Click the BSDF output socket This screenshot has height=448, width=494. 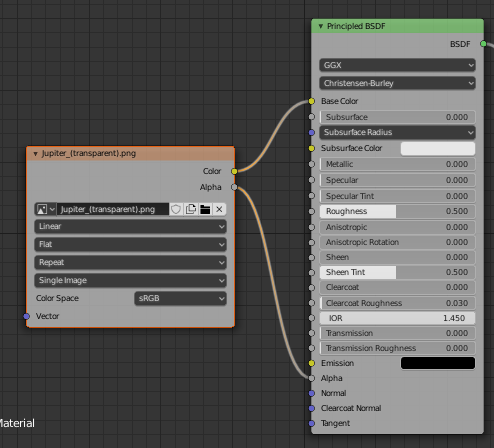click(x=483, y=44)
